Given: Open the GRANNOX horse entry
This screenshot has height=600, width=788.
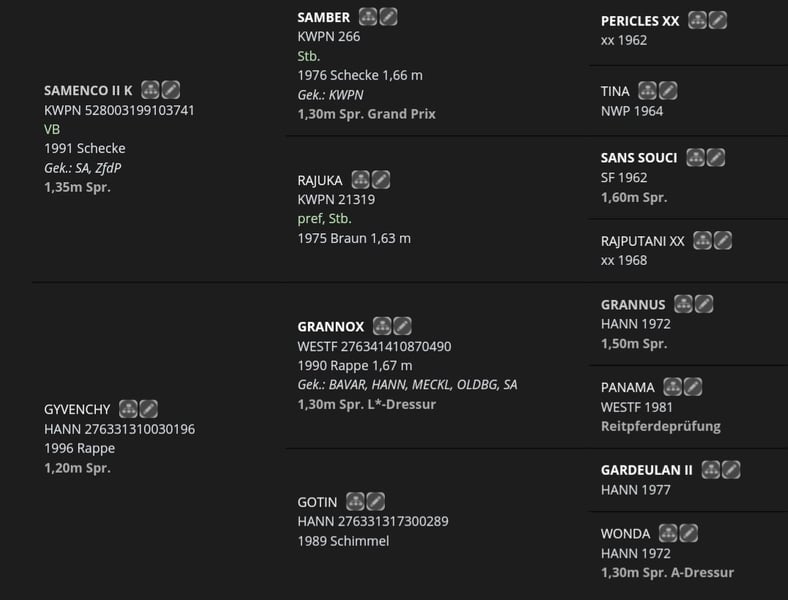Looking at the screenshot, I should pos(330,327).
